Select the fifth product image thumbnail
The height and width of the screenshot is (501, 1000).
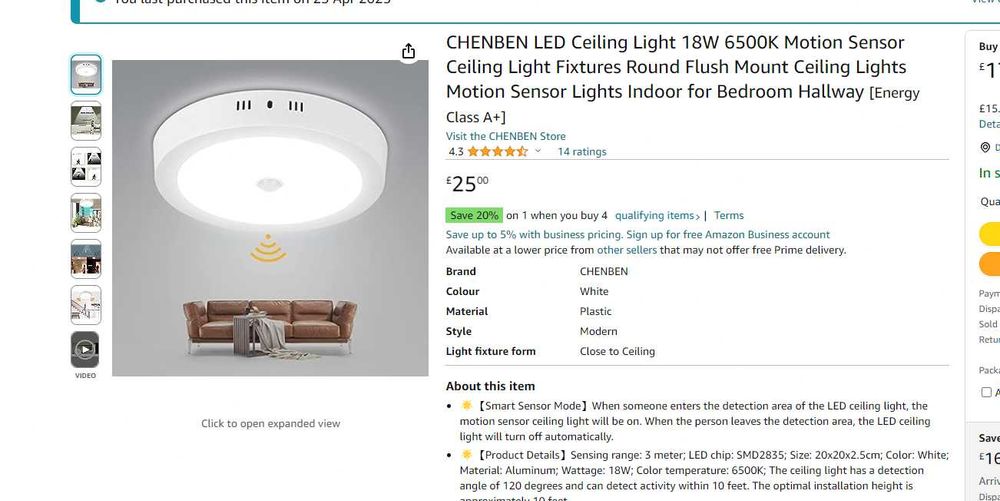85,258
